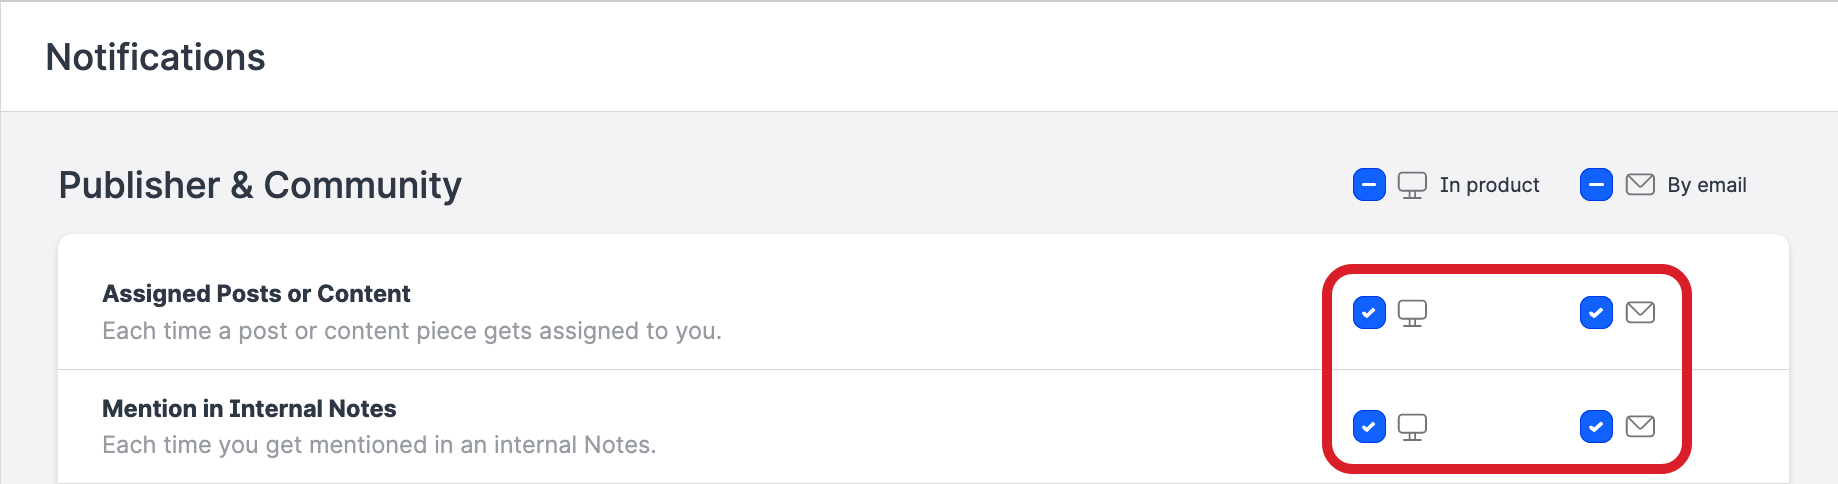
Task: Disable in-product alerts for Mention in Internal Notes
Action: tap(1369, 427)
